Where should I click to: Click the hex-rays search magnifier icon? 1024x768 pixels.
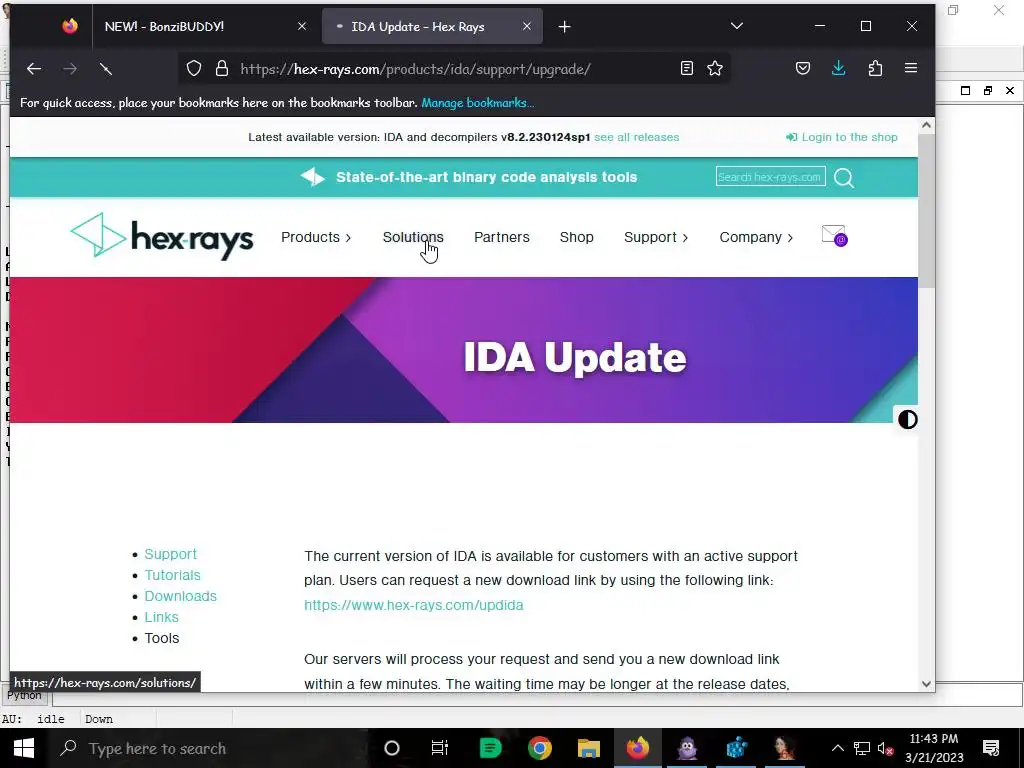[844, 178]
